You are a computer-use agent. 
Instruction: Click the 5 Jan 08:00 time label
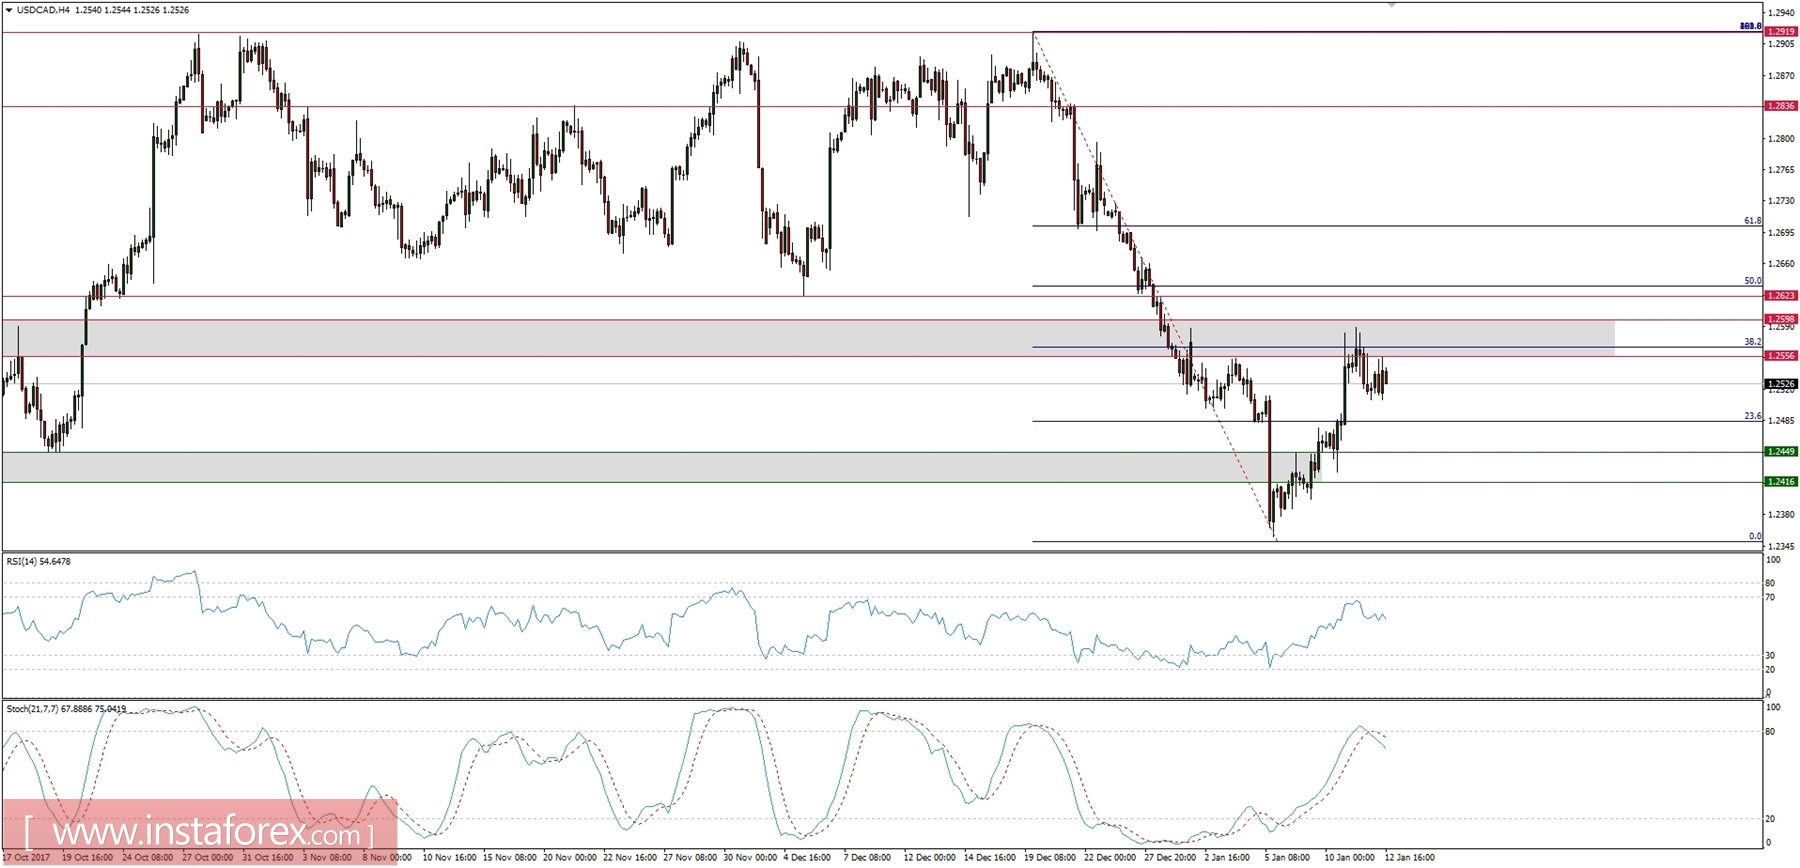click(1287, 858)
